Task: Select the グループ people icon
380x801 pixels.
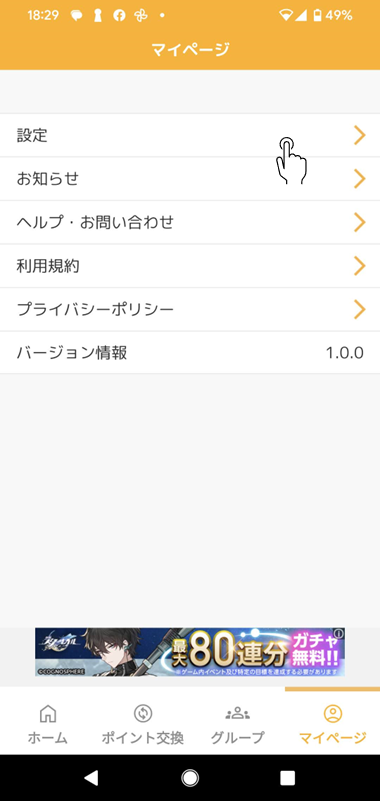Action: [238, 713]
